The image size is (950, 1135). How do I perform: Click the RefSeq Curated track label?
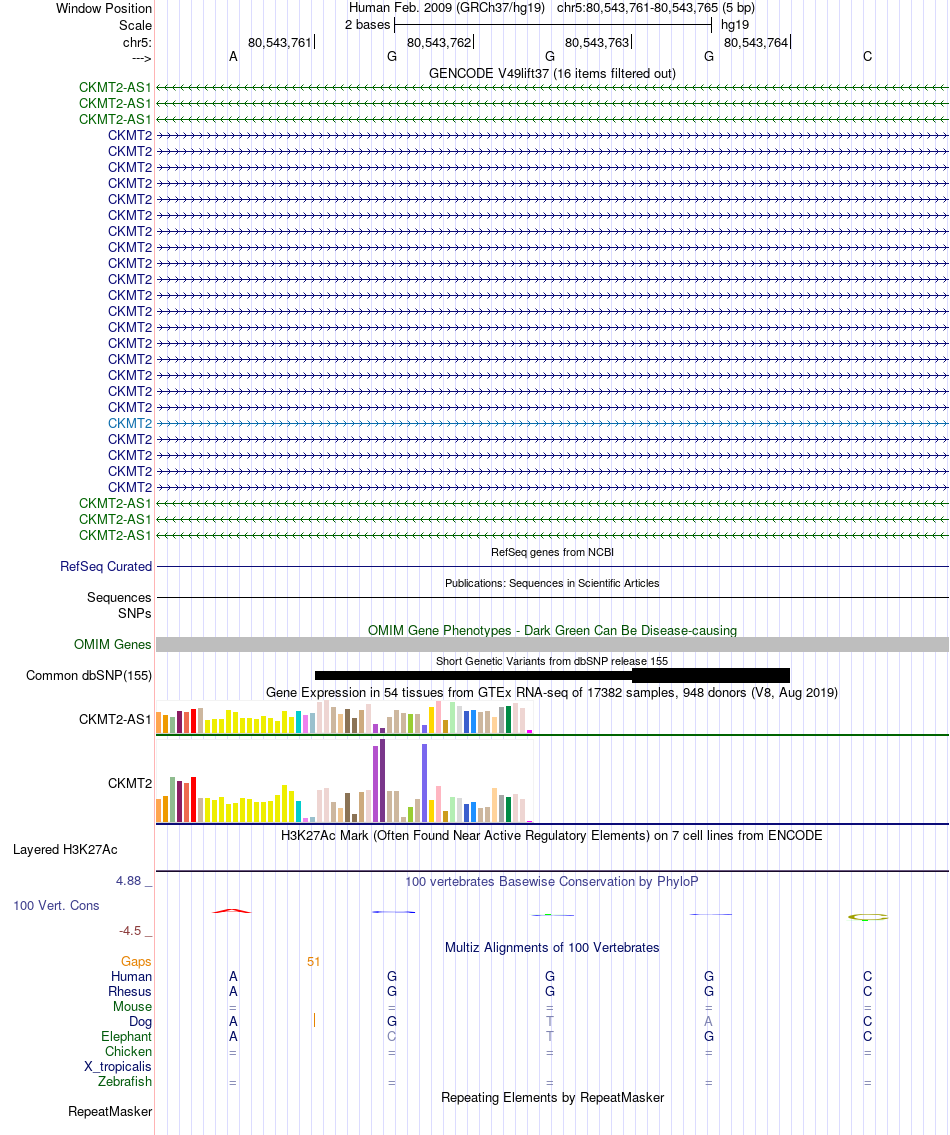pos(106,567)
